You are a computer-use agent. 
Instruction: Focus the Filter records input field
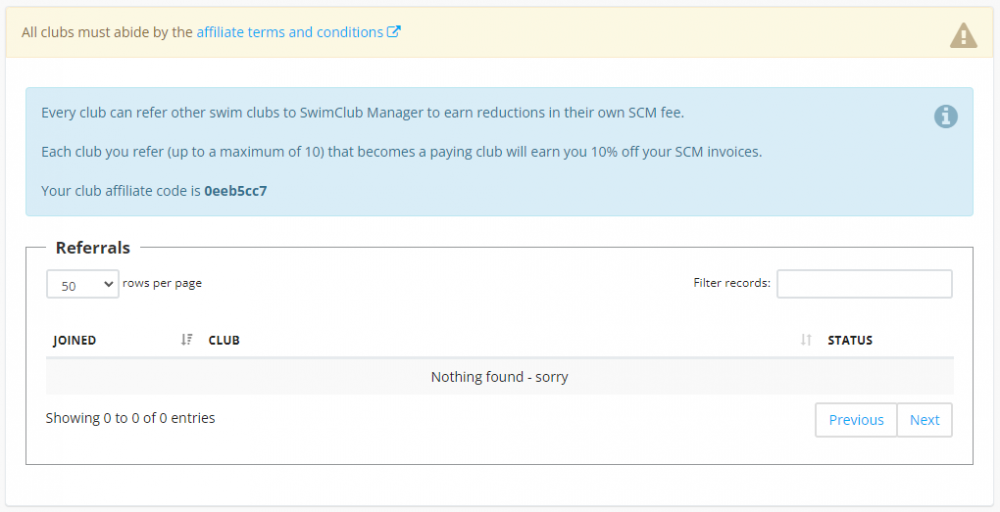pyautogui.click(x=864, y=284)
